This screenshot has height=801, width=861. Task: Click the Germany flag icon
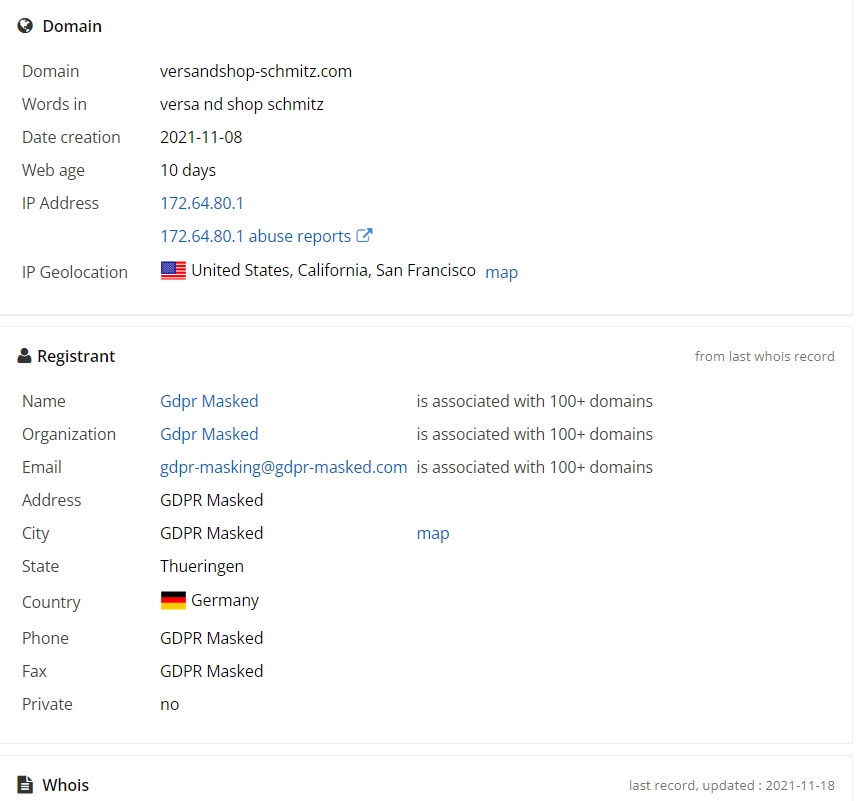click(174, 600)
